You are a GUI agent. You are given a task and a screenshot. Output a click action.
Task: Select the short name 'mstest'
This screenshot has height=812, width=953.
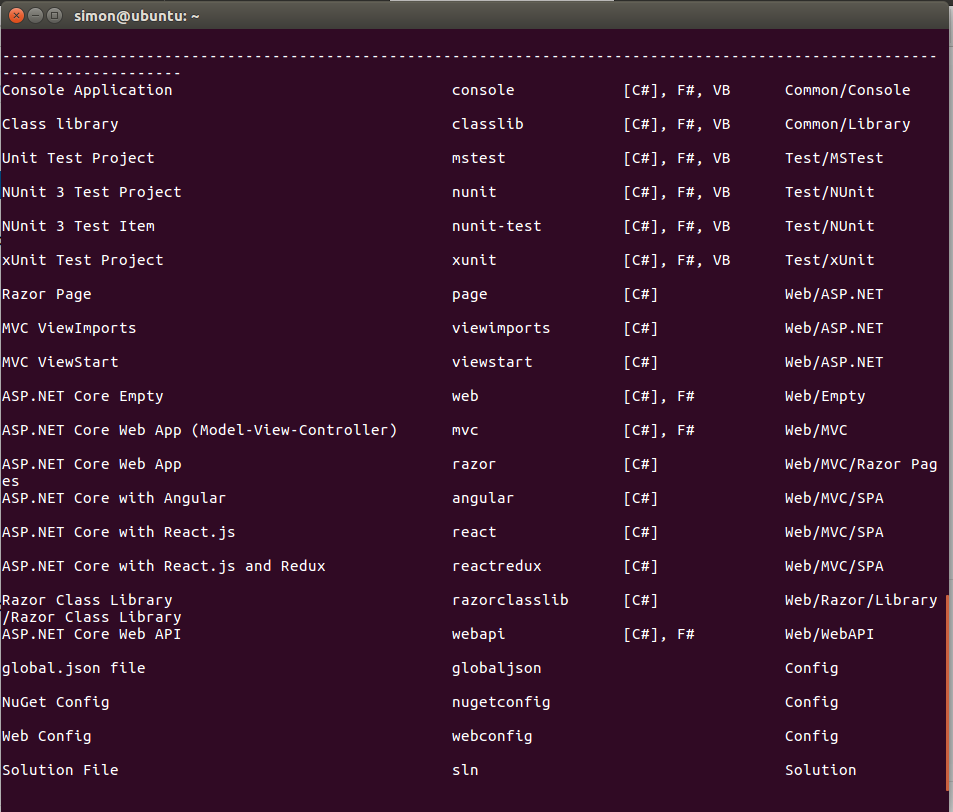coord(478,159)
